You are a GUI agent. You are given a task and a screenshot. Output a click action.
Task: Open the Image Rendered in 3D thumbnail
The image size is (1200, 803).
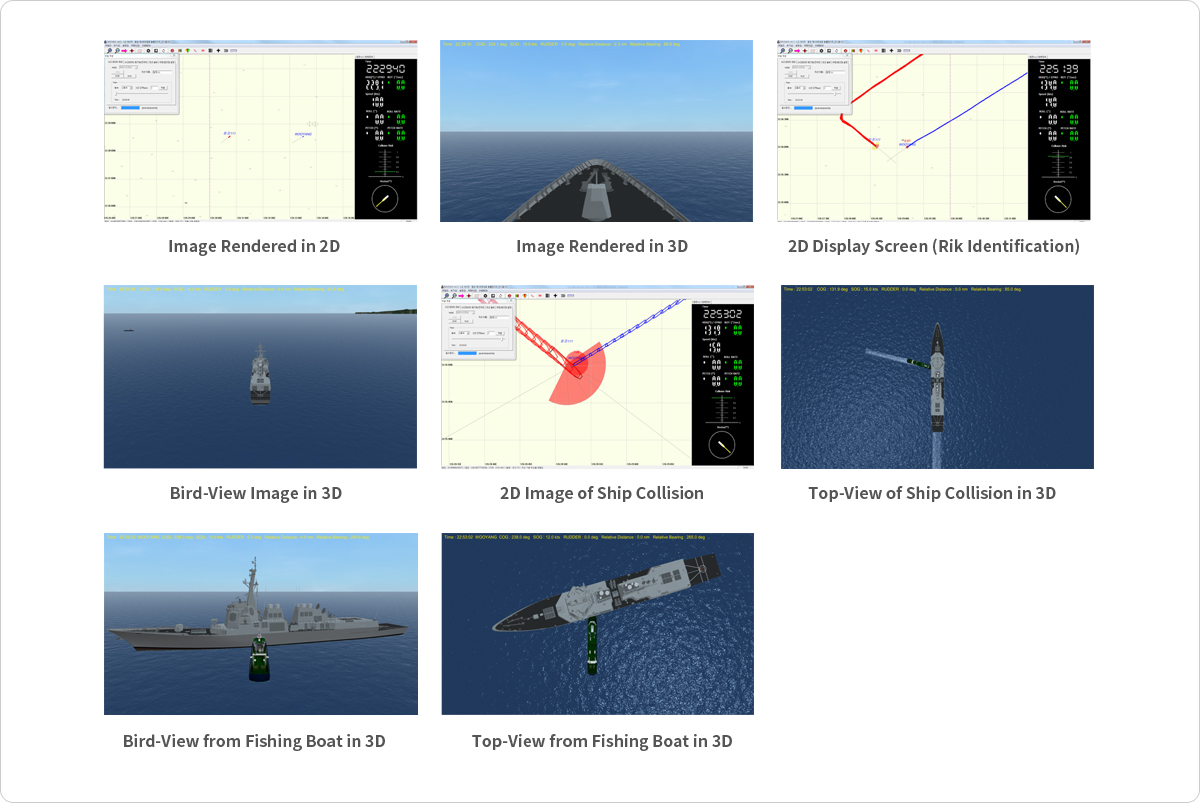click(x=597, y=130)
